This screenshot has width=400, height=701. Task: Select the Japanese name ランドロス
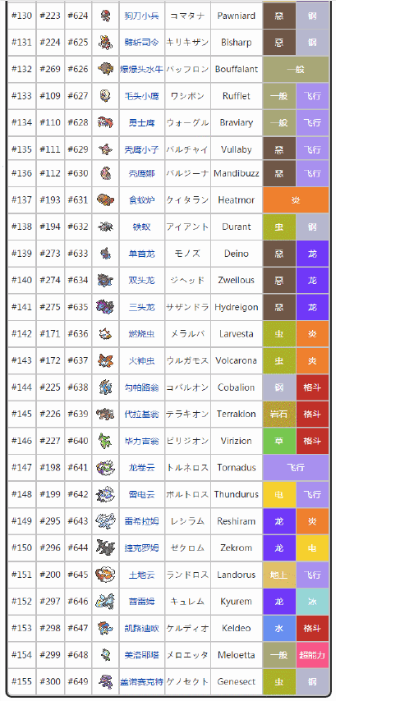(x=187, y=574)
